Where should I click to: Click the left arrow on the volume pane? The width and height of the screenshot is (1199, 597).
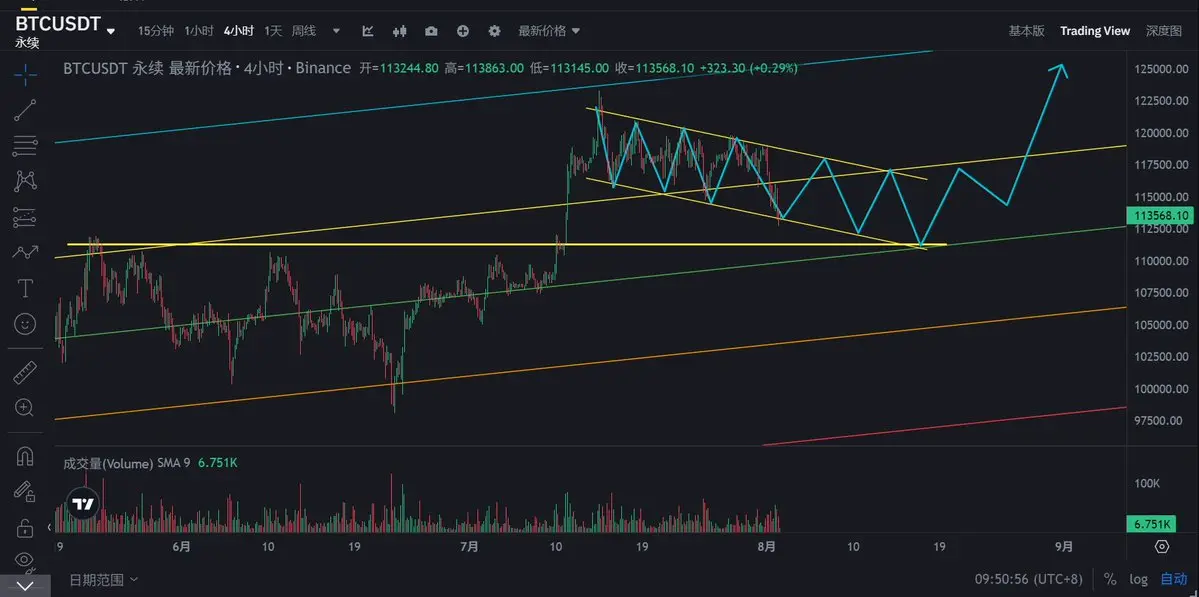[x=50, y=527]
